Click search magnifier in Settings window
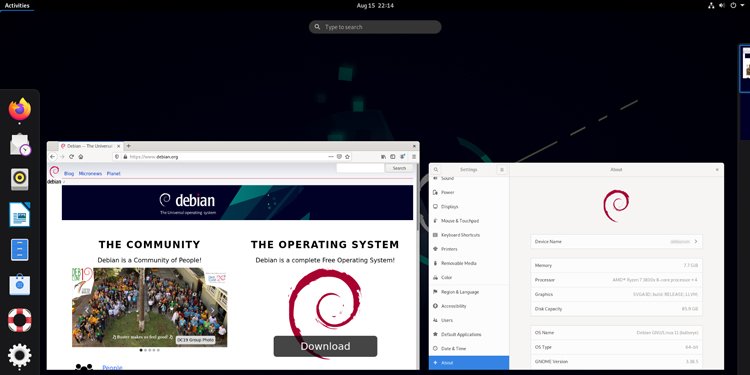The image size is (750, 375). pyautogui.click(x=436, y=170)
